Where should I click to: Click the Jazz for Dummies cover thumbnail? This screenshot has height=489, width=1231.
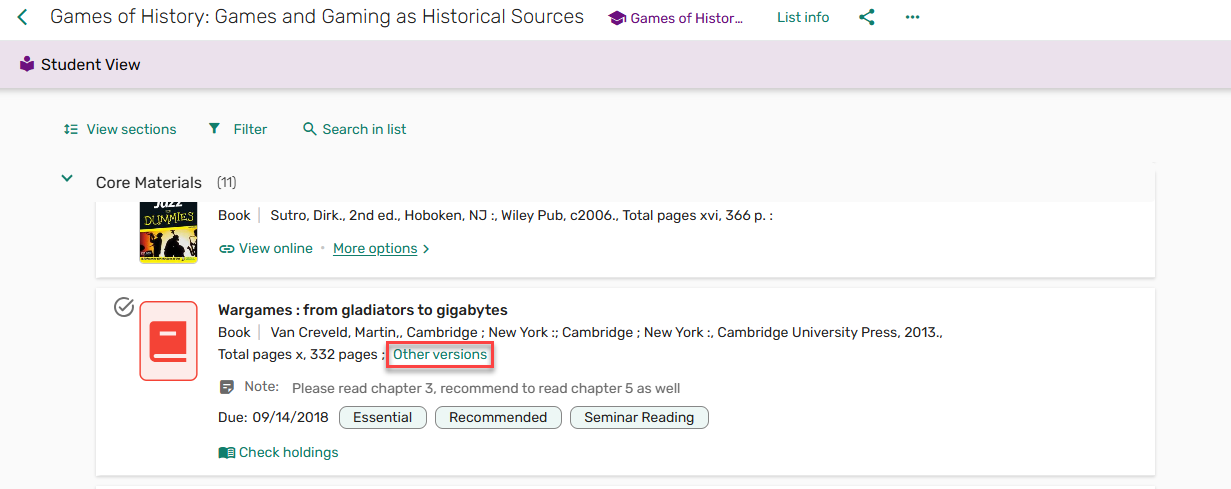168,231
